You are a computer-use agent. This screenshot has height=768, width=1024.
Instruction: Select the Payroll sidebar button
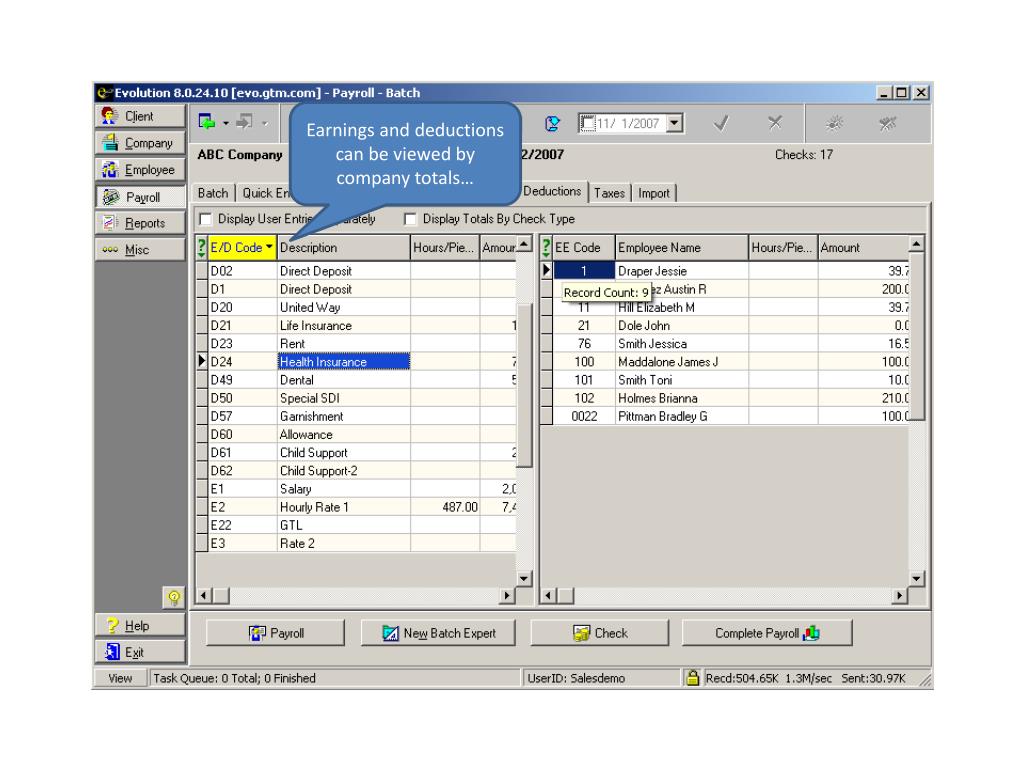140,197
